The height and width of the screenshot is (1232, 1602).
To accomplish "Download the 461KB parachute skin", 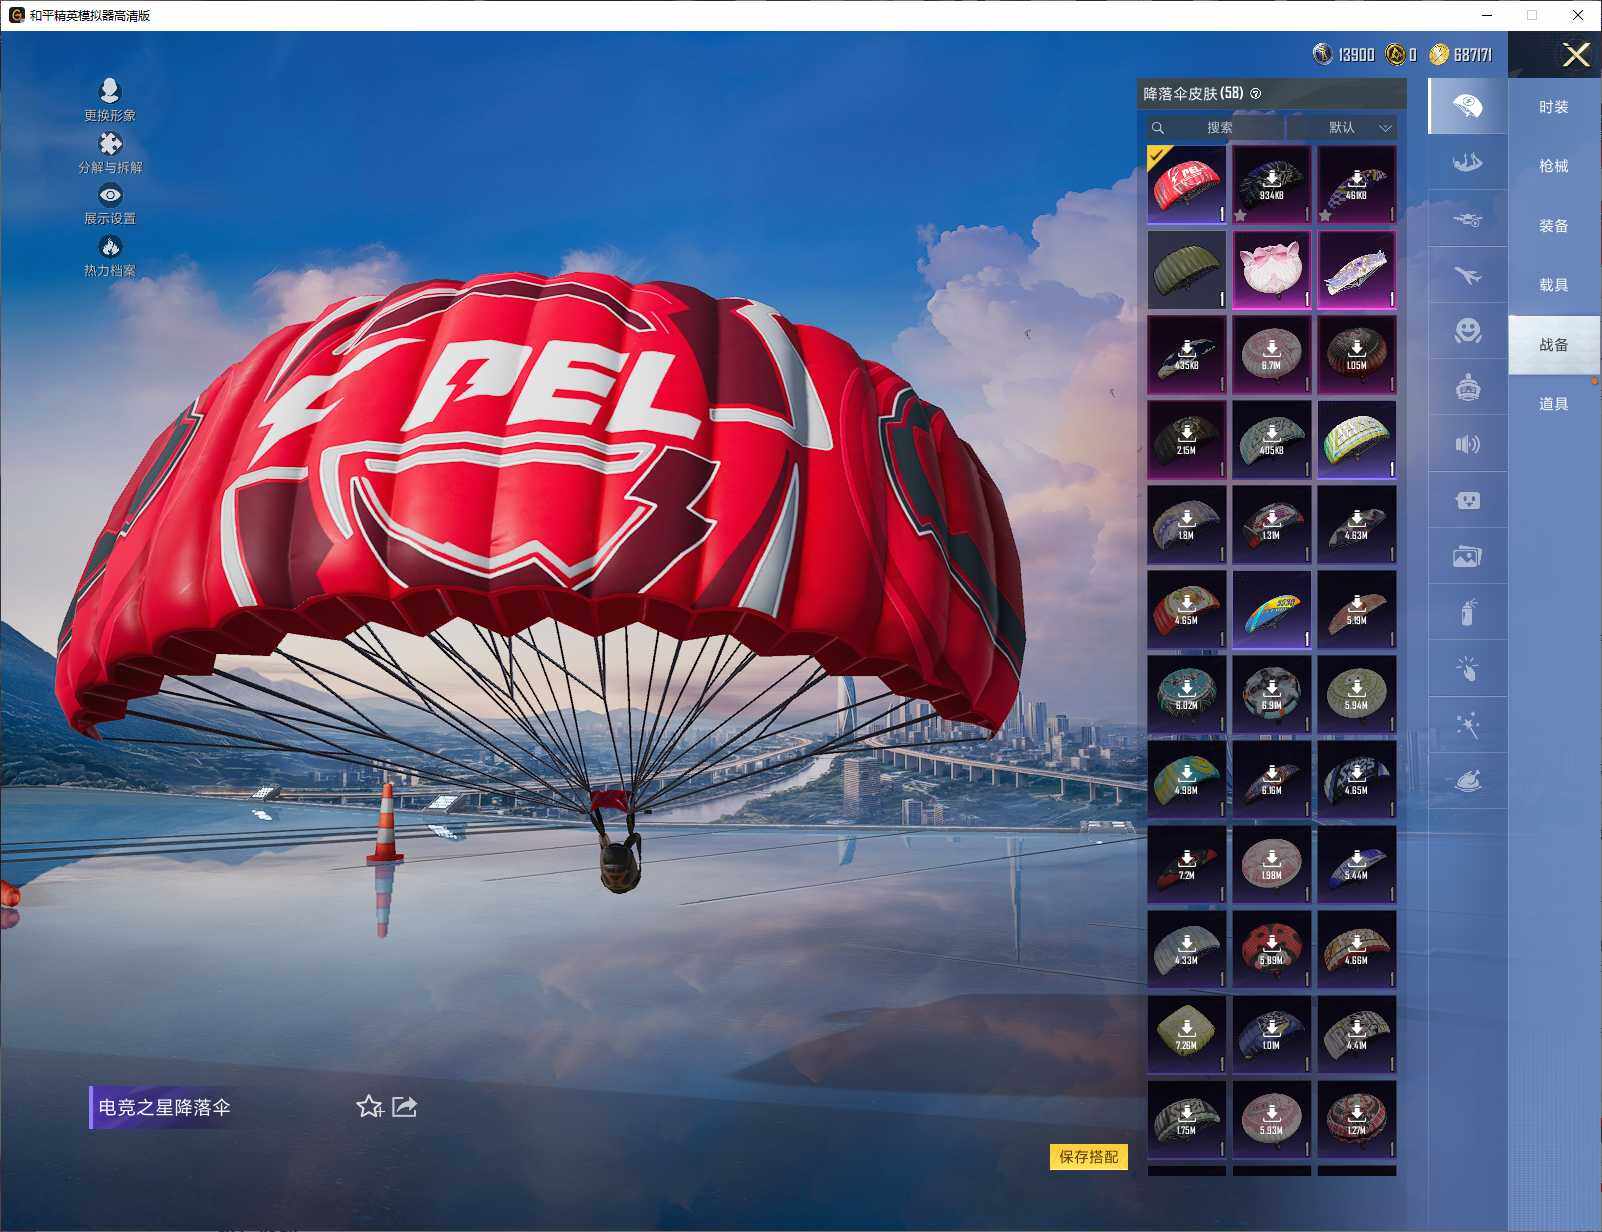I will tap(1357, 185).
